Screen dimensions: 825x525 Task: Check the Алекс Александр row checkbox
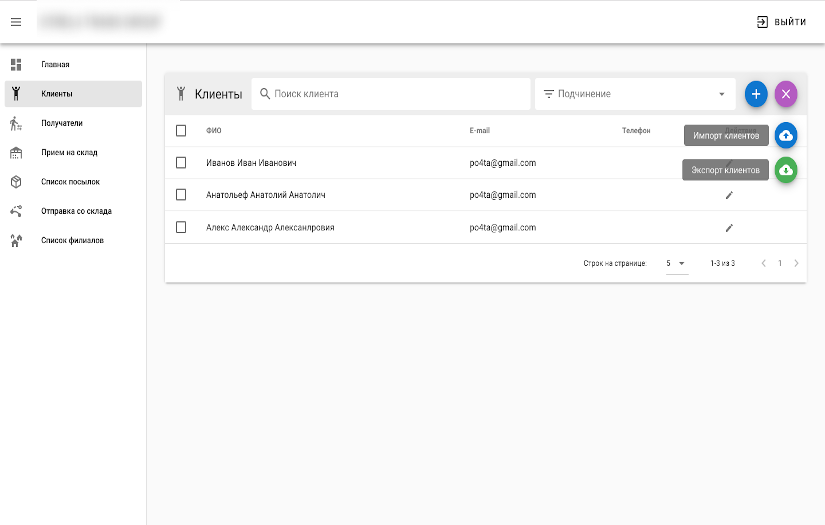click(181, 227)
